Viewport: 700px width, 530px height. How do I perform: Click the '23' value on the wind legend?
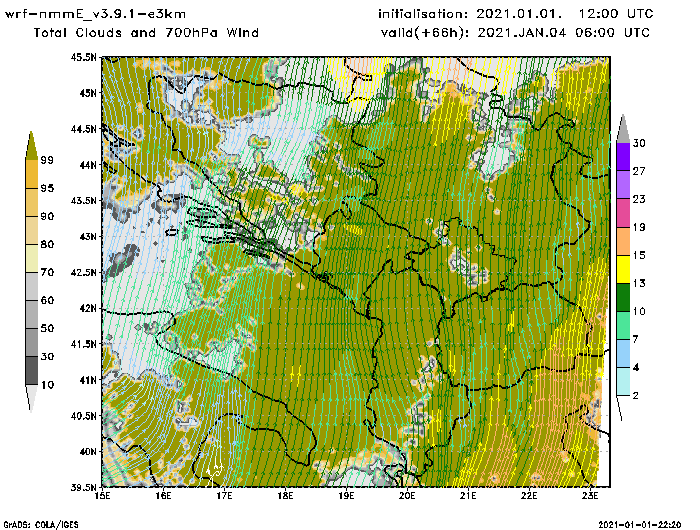point(639,199)
